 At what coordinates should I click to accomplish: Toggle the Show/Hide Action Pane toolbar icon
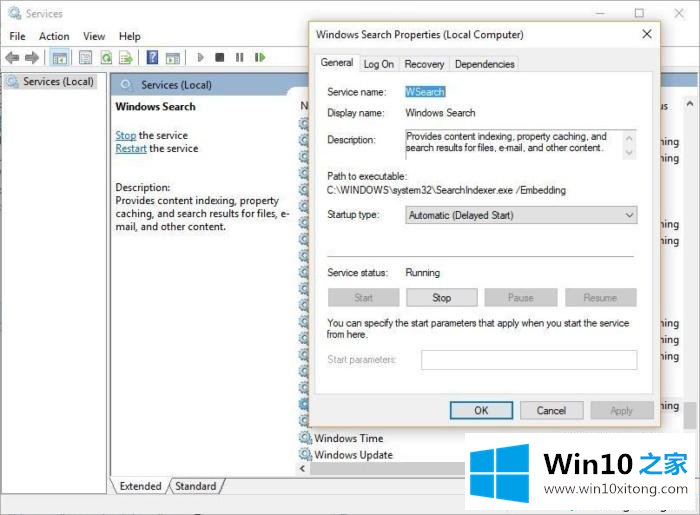(x=173, y=58)
